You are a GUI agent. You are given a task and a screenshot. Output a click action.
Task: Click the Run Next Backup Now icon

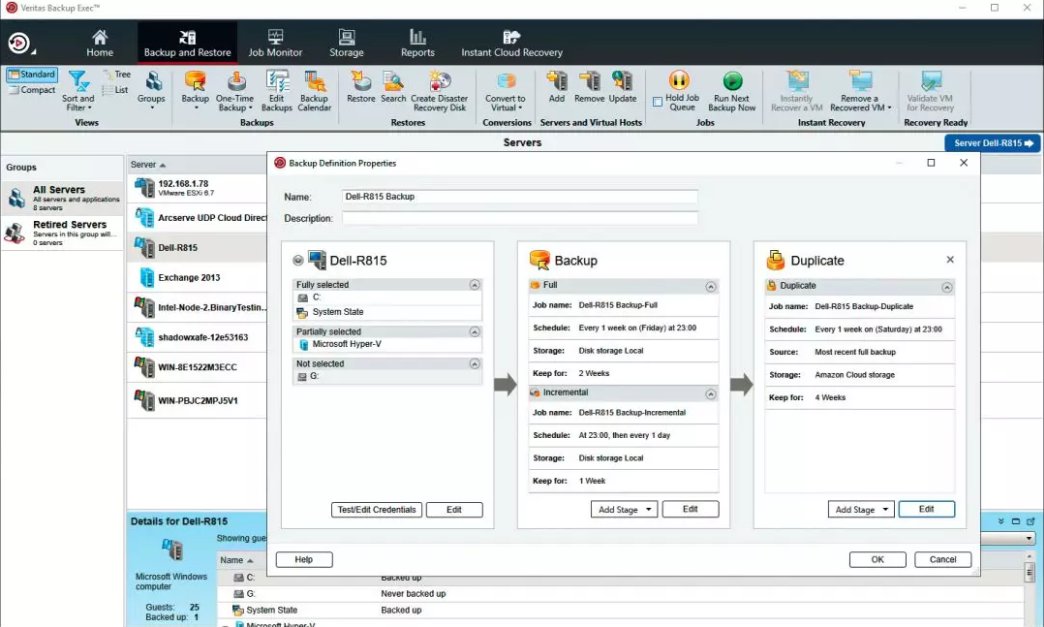click(732, 83)
